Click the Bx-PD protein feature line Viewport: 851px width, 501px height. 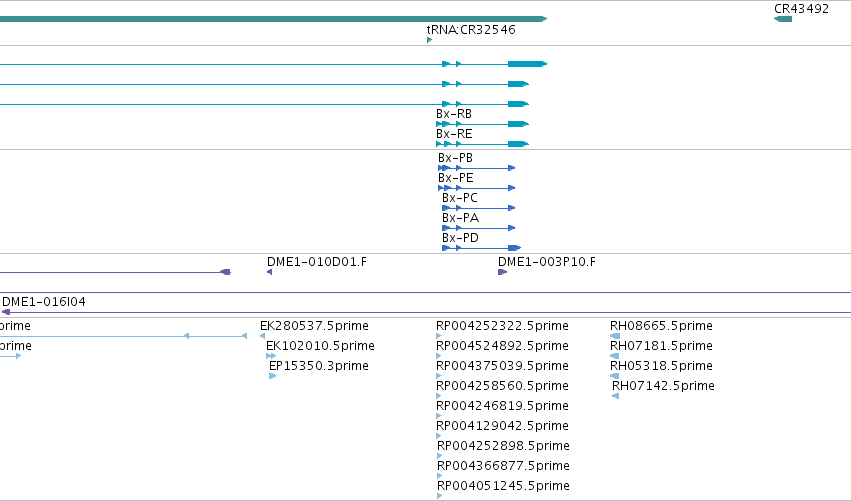click(481, 248)
